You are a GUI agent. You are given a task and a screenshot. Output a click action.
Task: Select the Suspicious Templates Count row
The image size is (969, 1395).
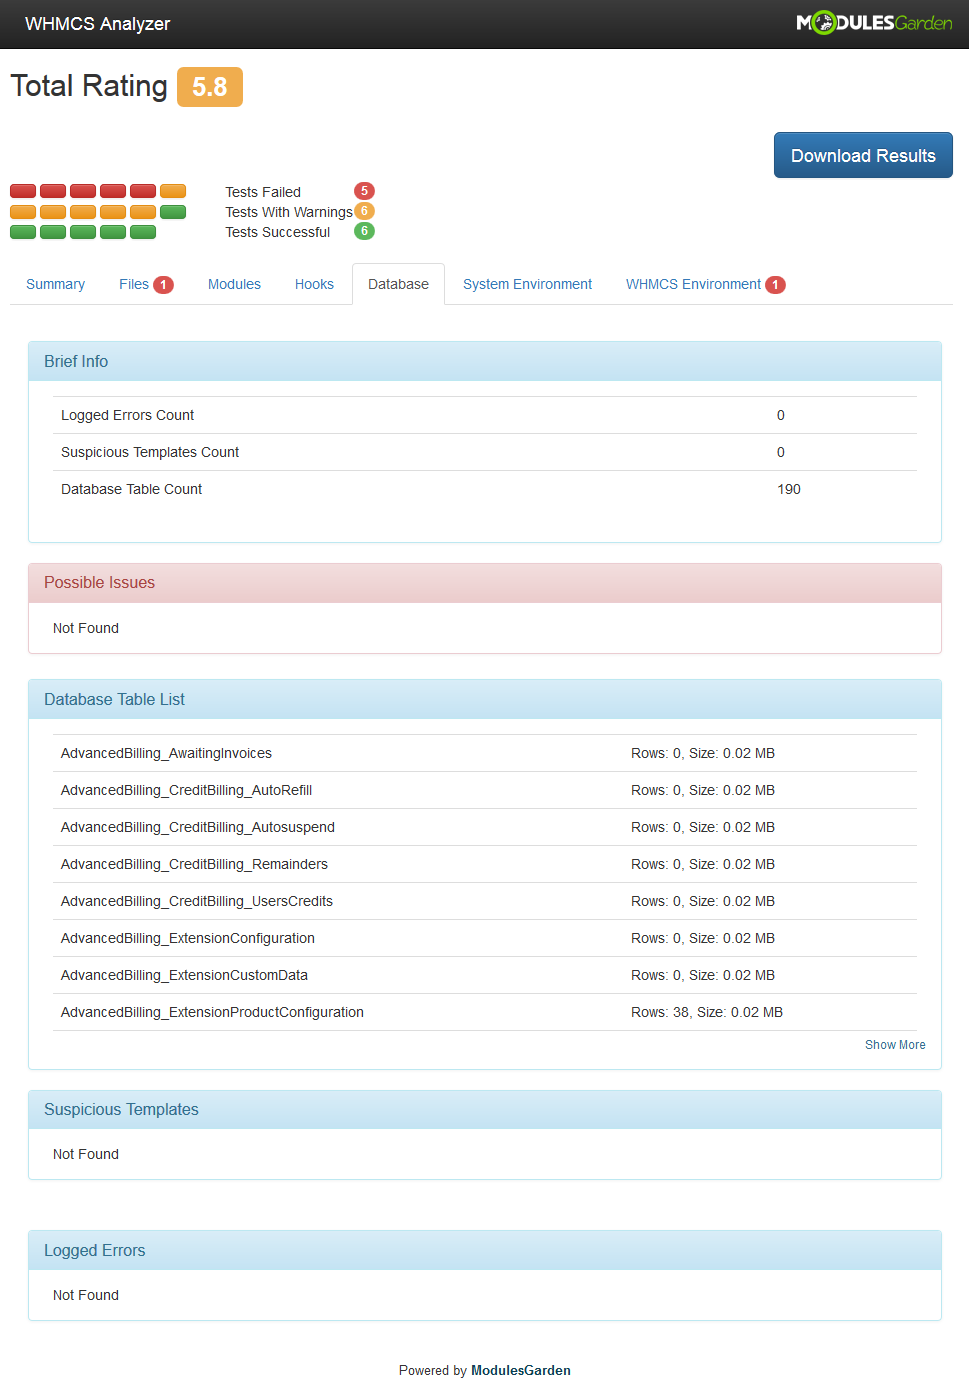(x=485, y=452)
